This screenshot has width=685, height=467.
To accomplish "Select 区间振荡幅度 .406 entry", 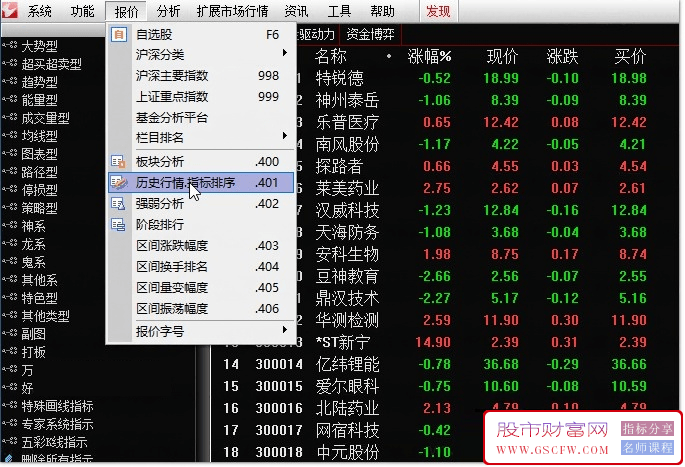I will click(x=201, y=308).
